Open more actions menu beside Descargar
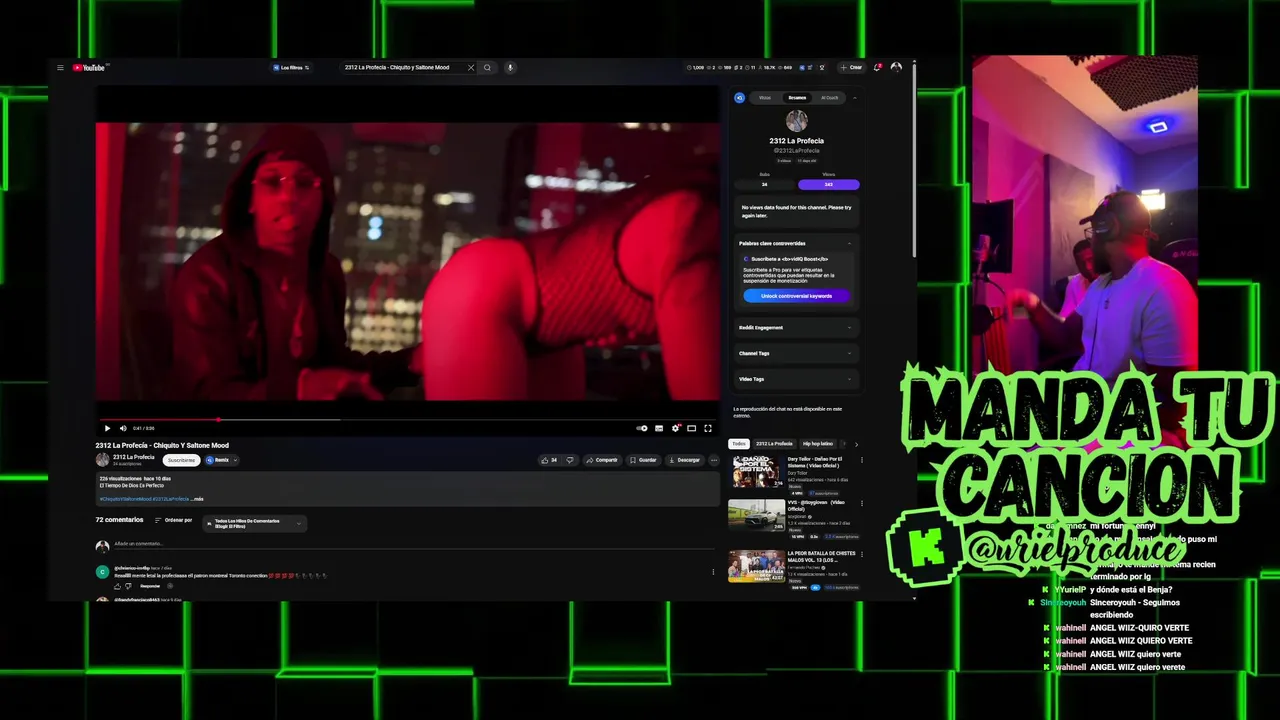The width and height of the screenshot is (1280, 720). [x=714, y=460]
